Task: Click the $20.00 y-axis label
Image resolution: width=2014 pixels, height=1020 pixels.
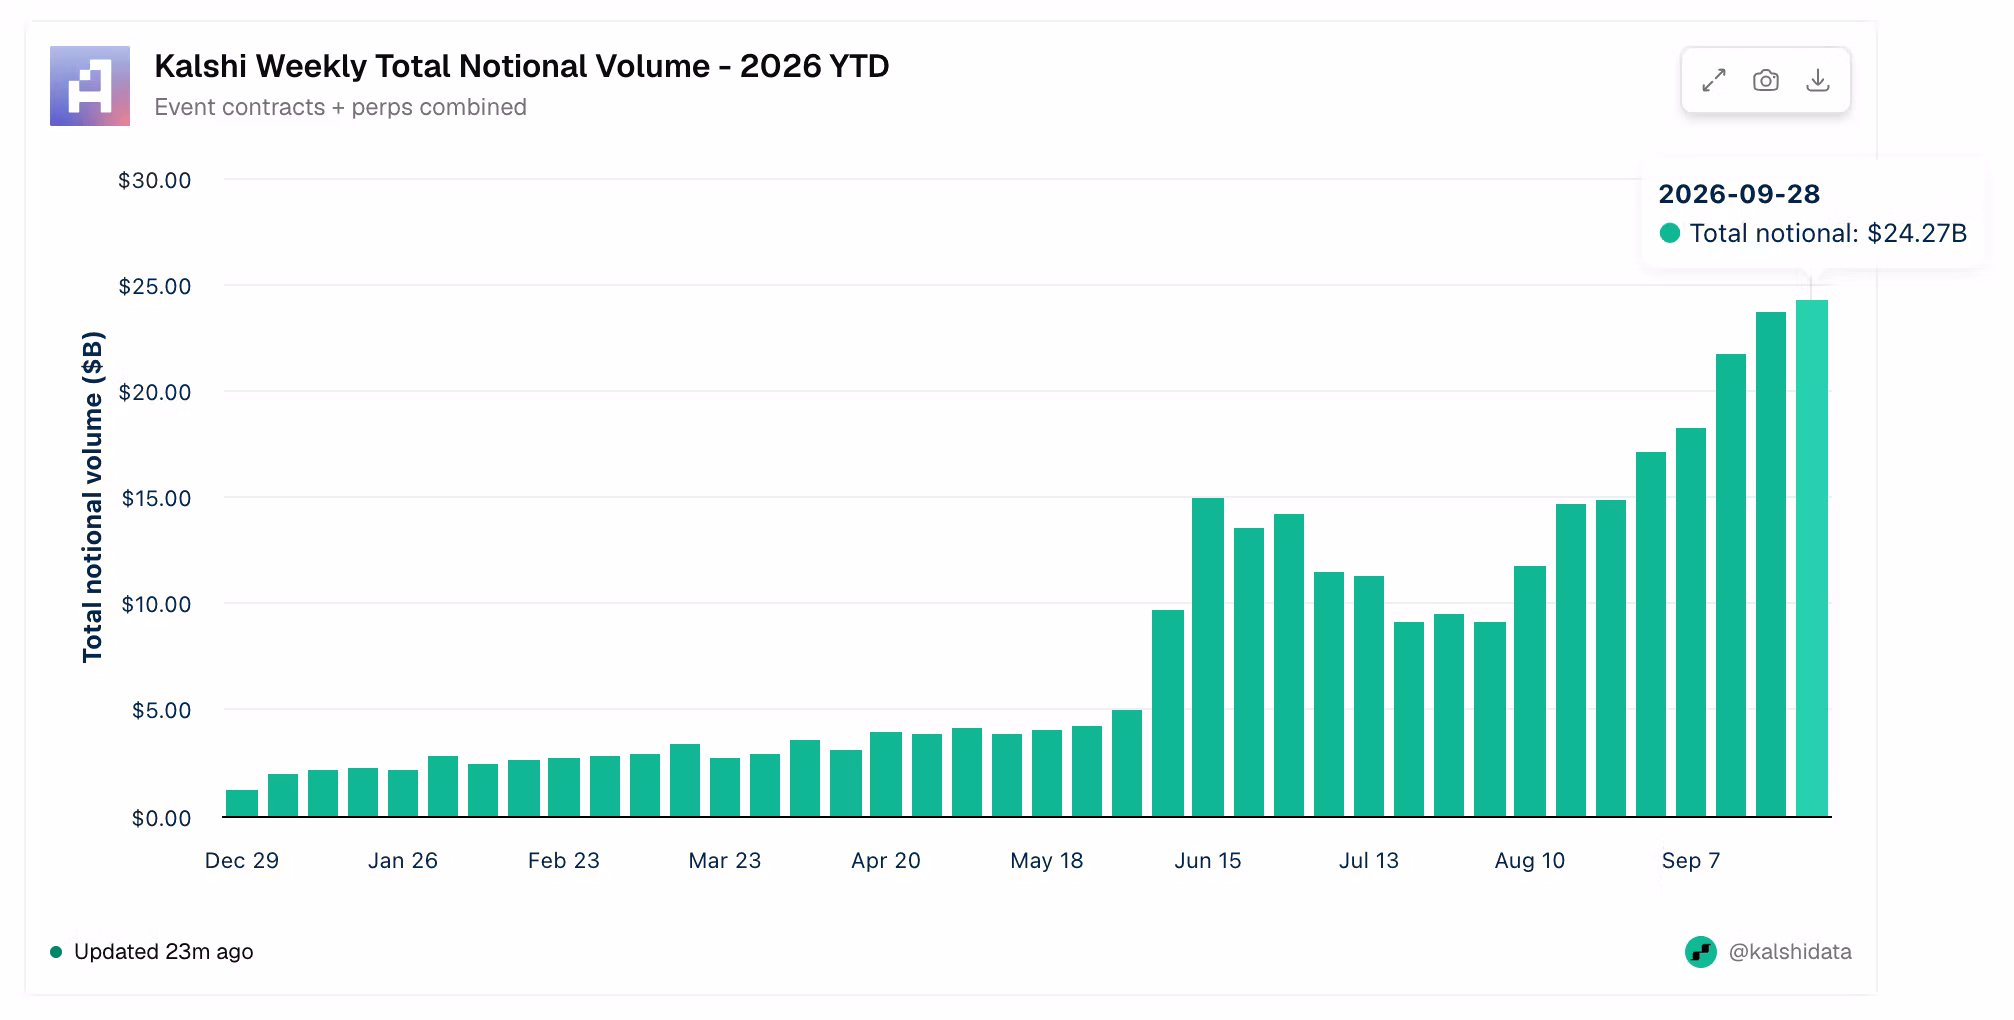Action: 154,393
